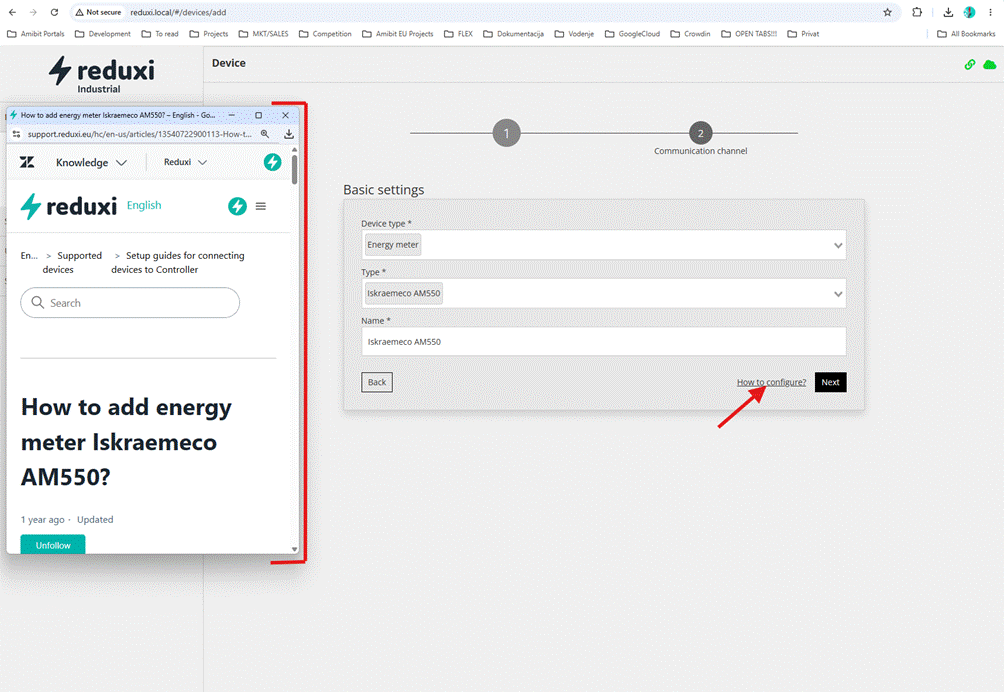Click the popup window vertical scrollbar thumb
The image size is (1004, 692).
(x=295, y=169)
